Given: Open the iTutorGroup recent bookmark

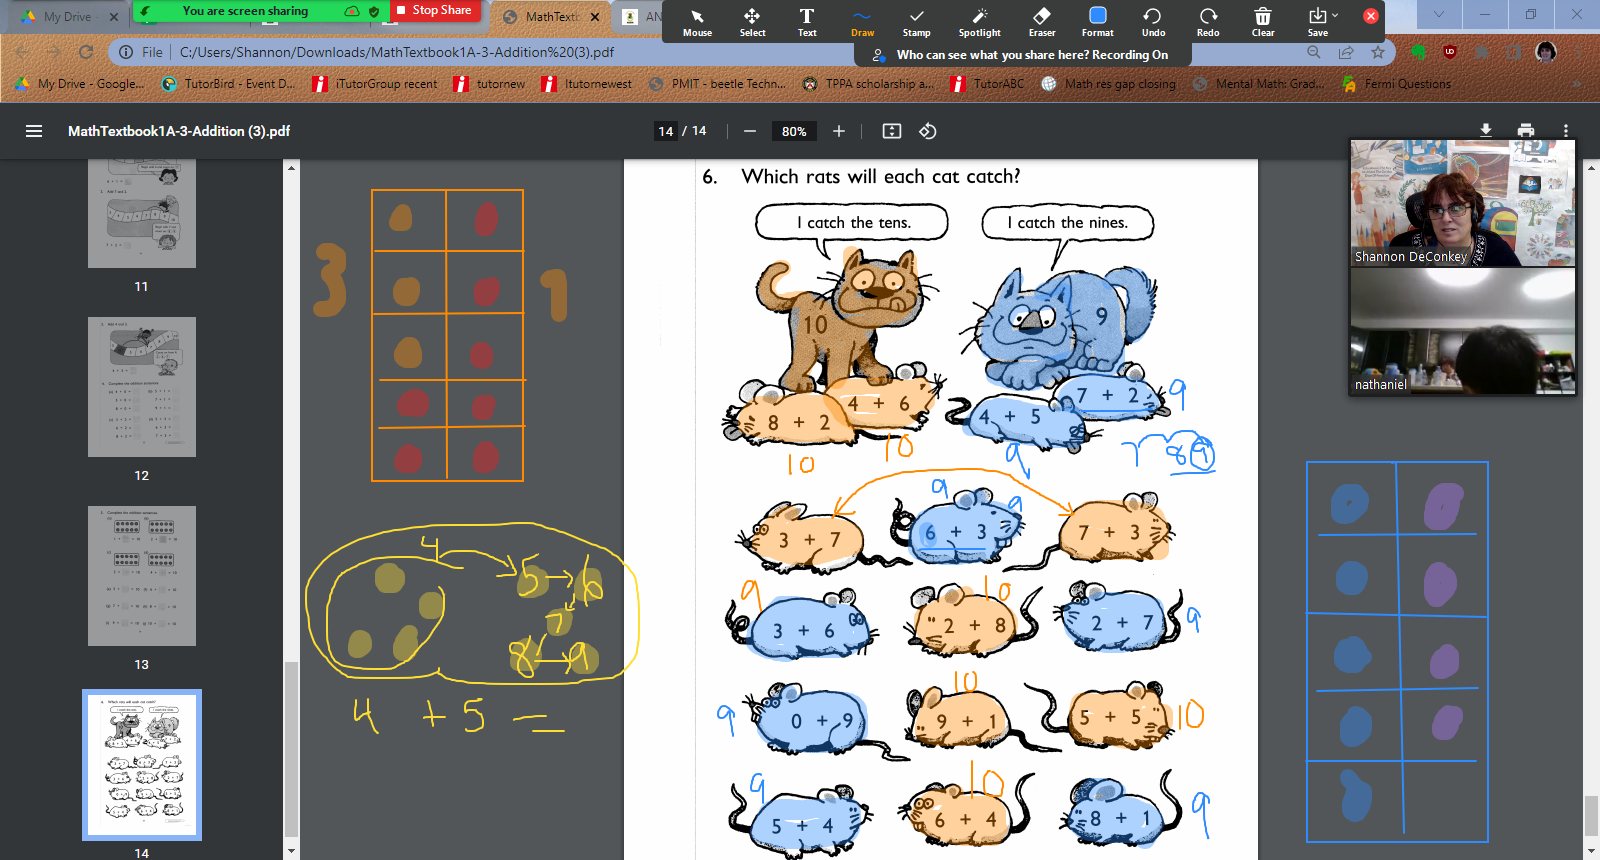Looking at the screenshot, I should [375, 84].
